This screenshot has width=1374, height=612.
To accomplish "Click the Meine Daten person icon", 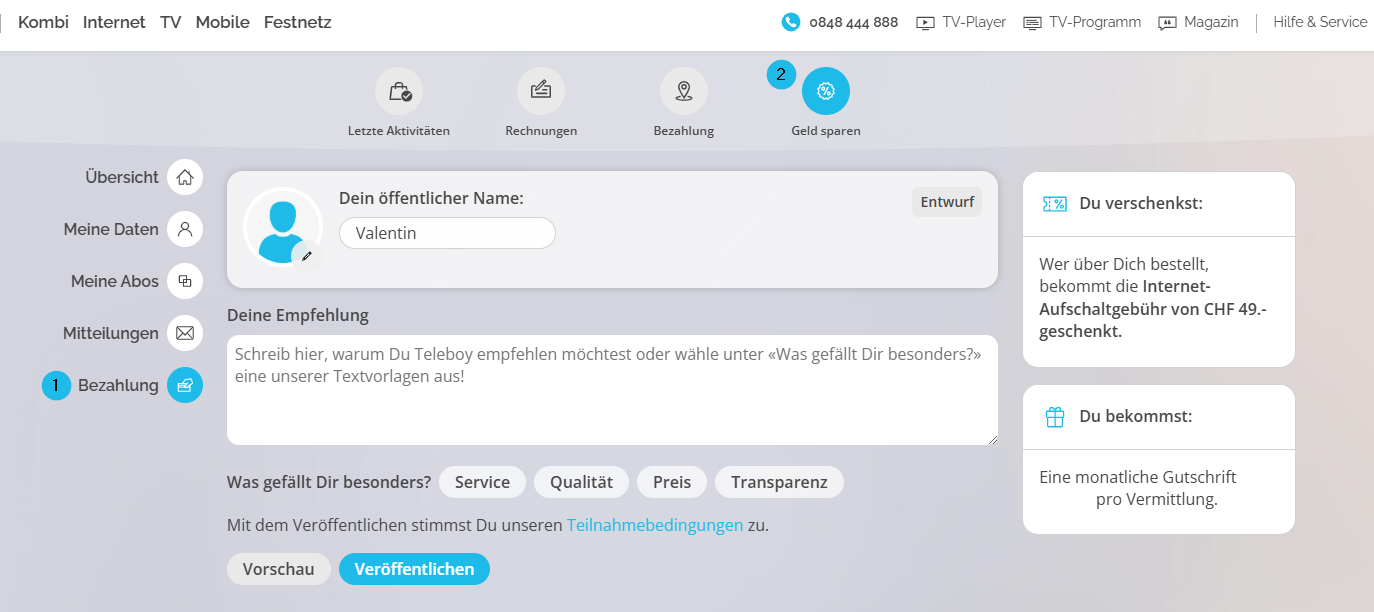I will tap(185, 229).
